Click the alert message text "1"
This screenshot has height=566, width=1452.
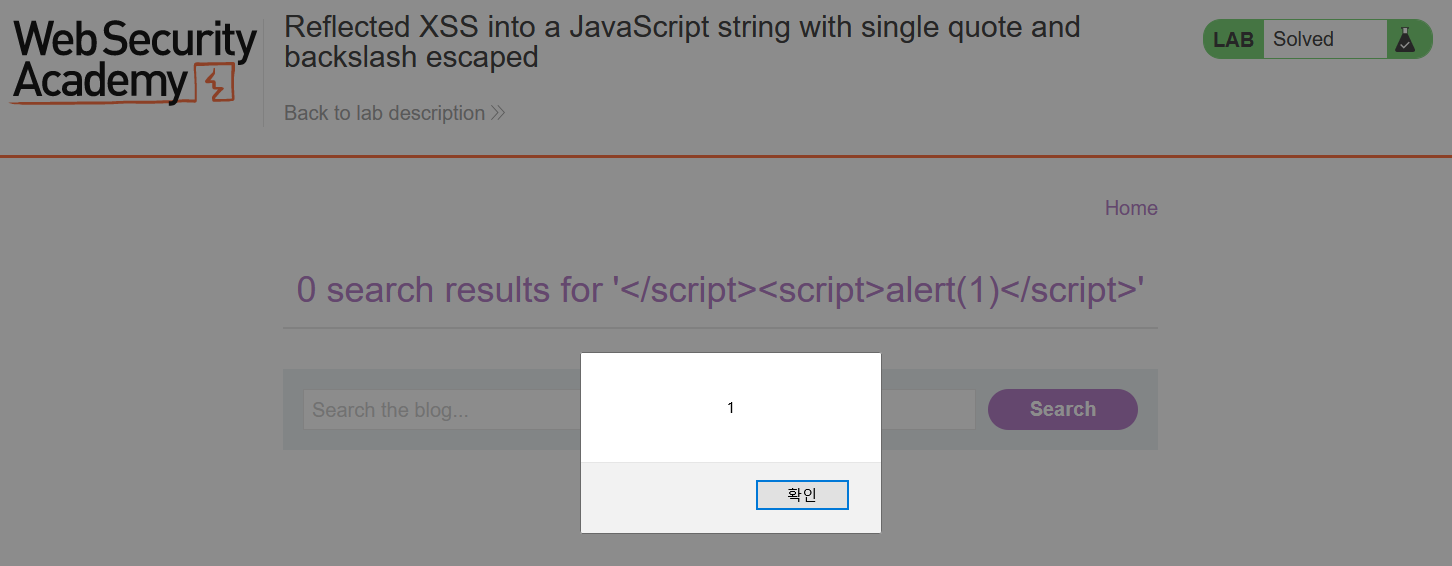pos(731,408)
